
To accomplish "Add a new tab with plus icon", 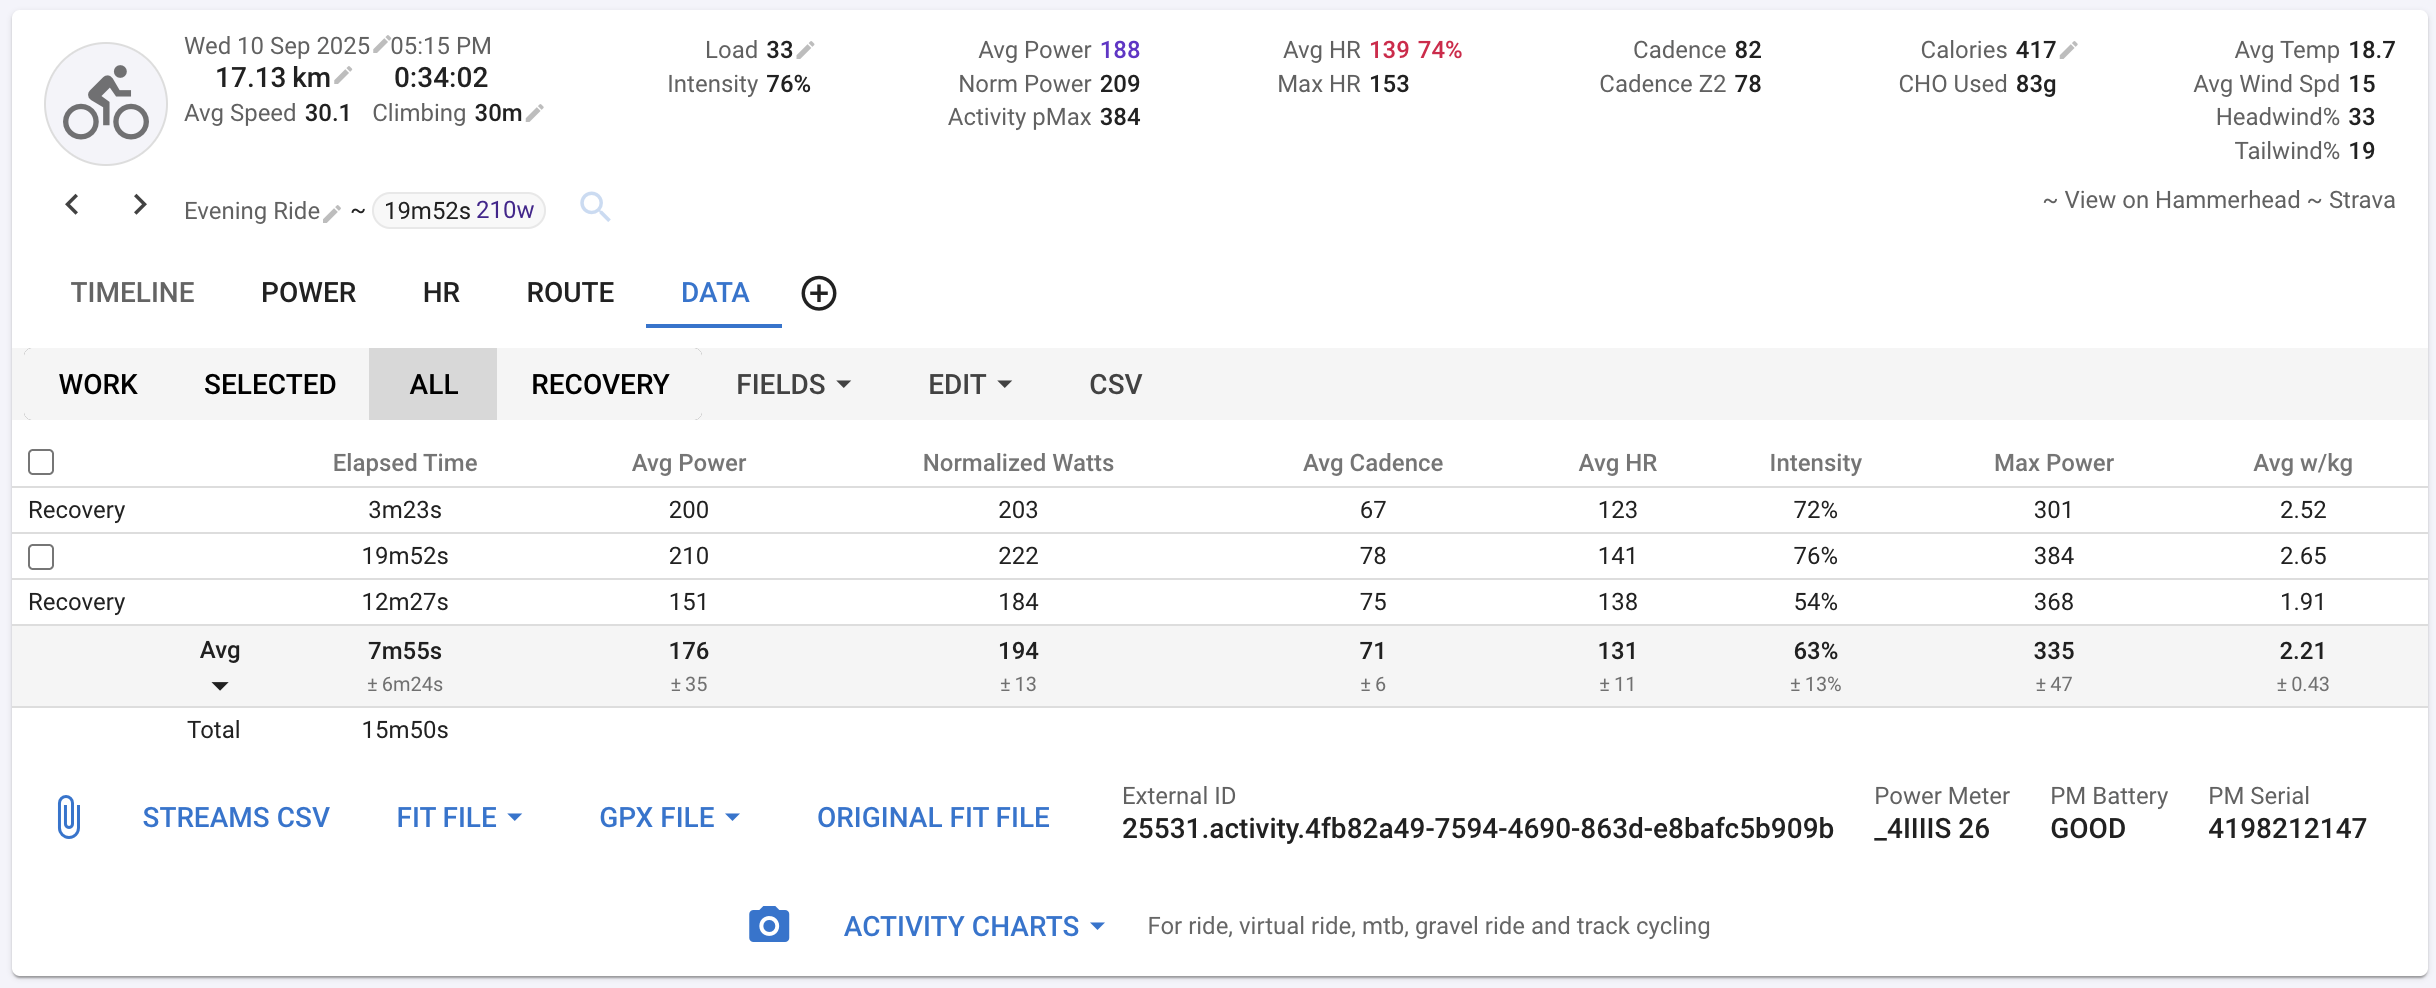I will tap(818, 293).
